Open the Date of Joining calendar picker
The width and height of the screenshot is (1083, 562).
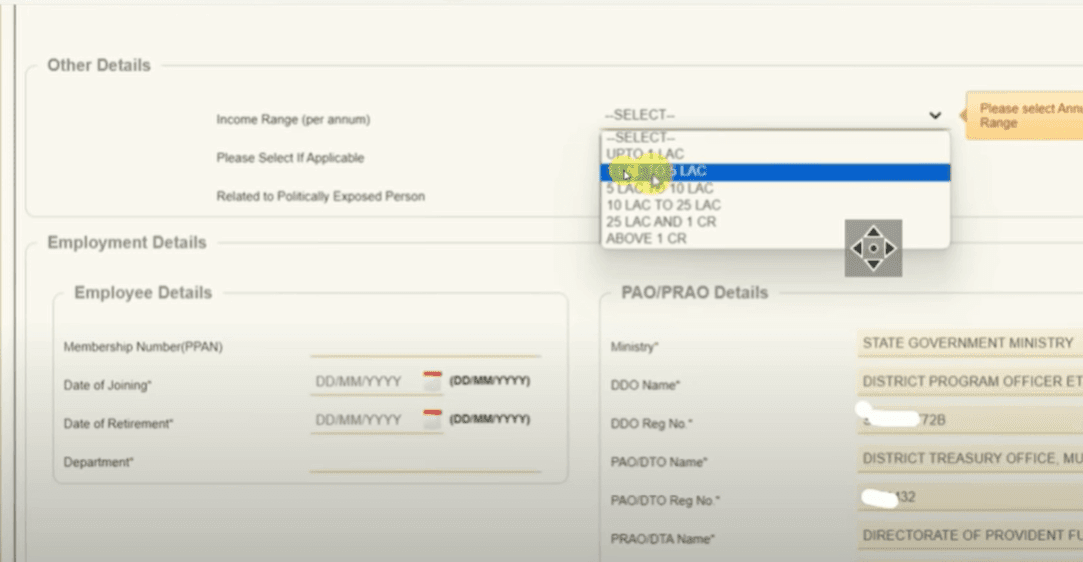432,381
